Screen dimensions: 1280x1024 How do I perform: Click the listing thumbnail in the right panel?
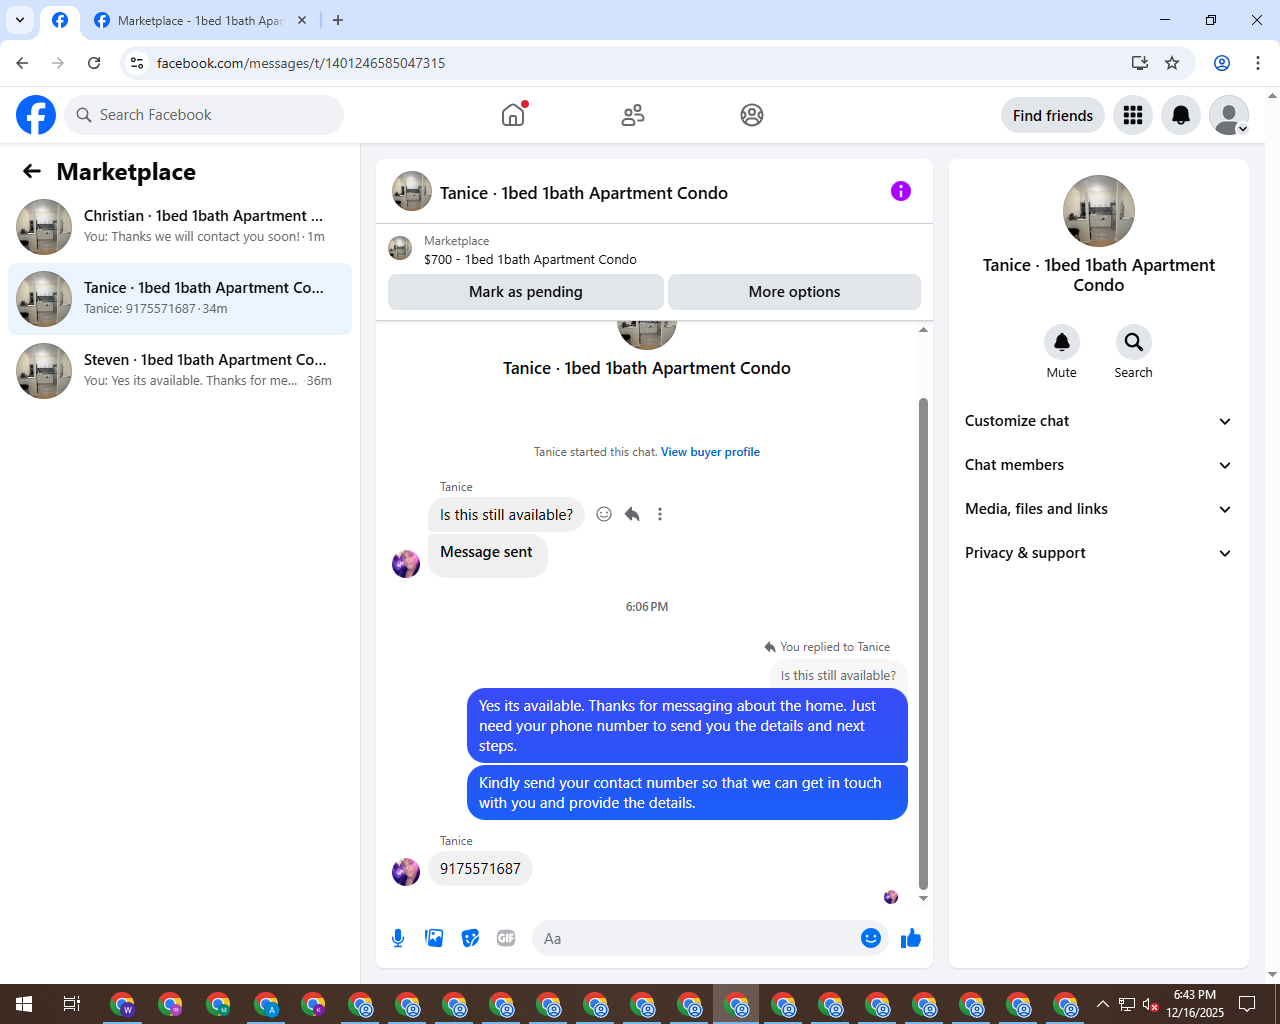[1099, 211]
